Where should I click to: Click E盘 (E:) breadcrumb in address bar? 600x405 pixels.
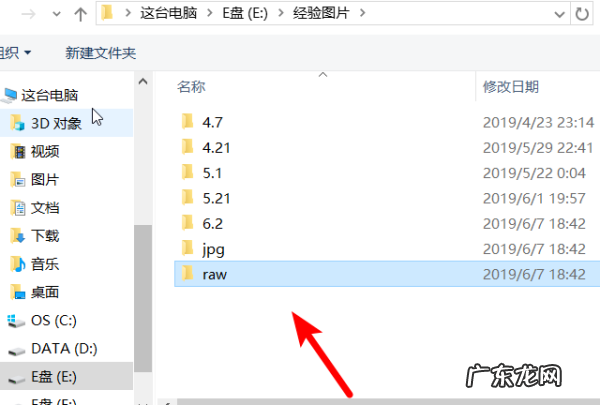pyautogui.click(x=245, y=13)
